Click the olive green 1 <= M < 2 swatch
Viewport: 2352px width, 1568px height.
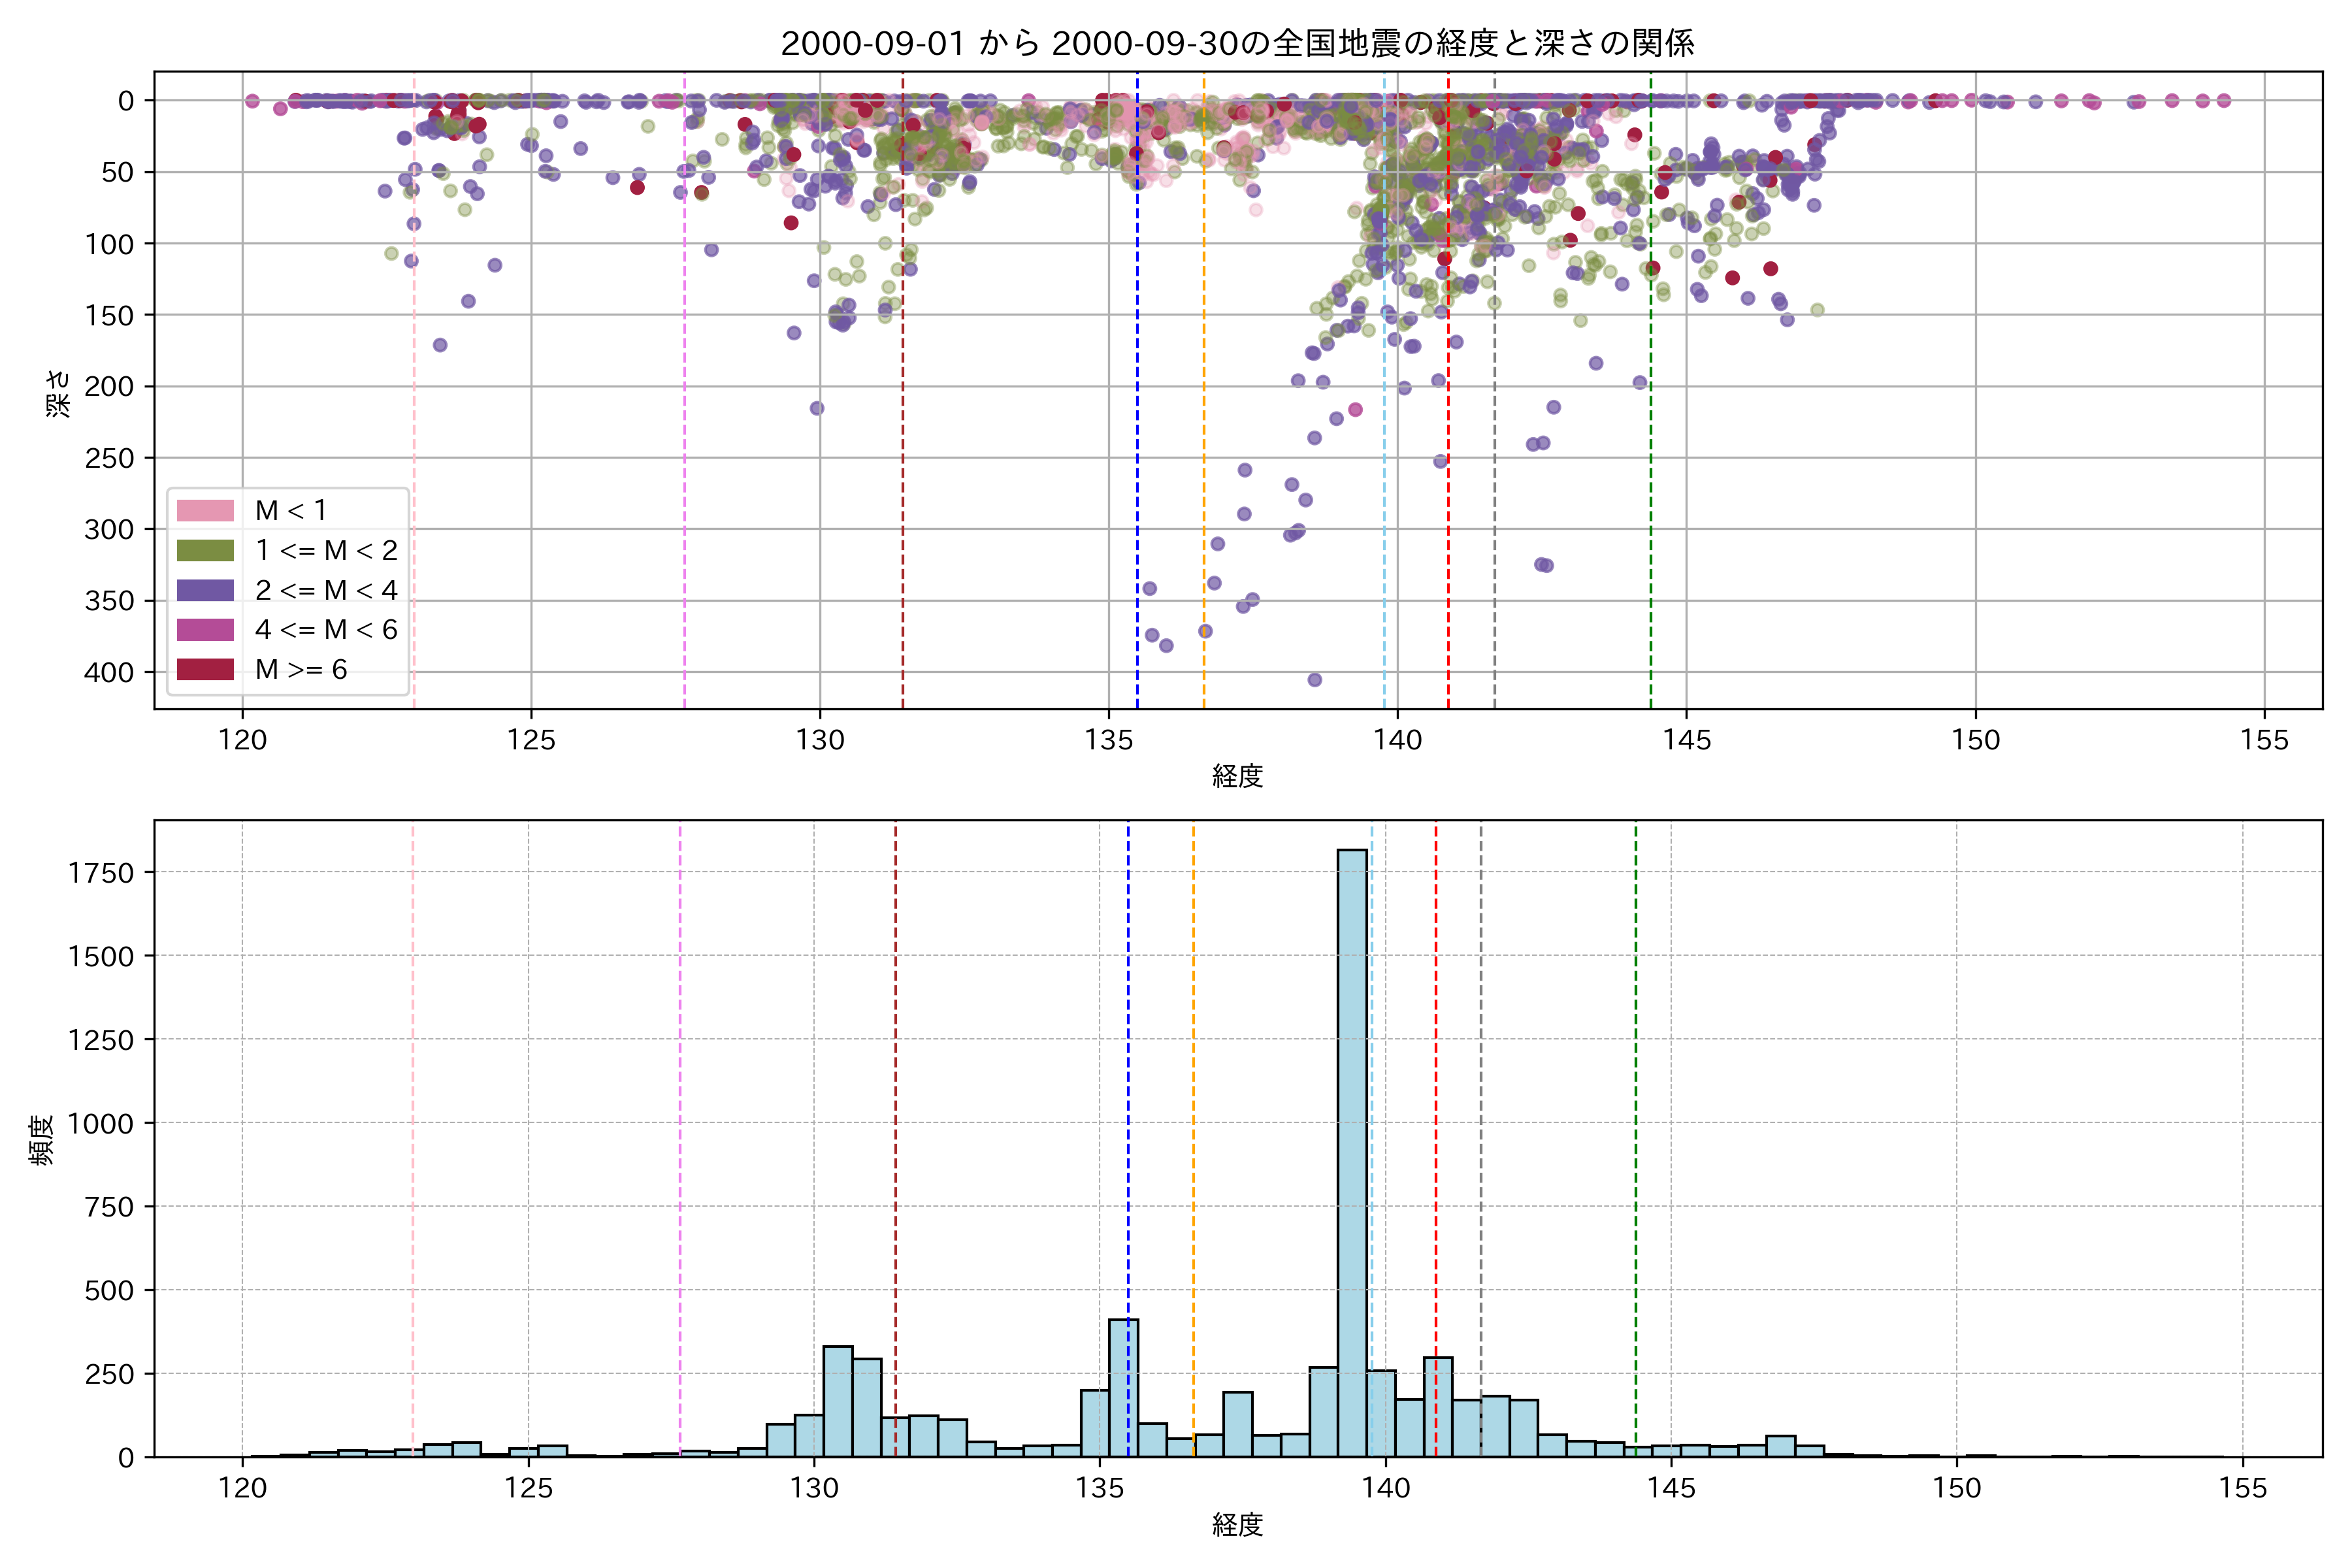[205, 551]
